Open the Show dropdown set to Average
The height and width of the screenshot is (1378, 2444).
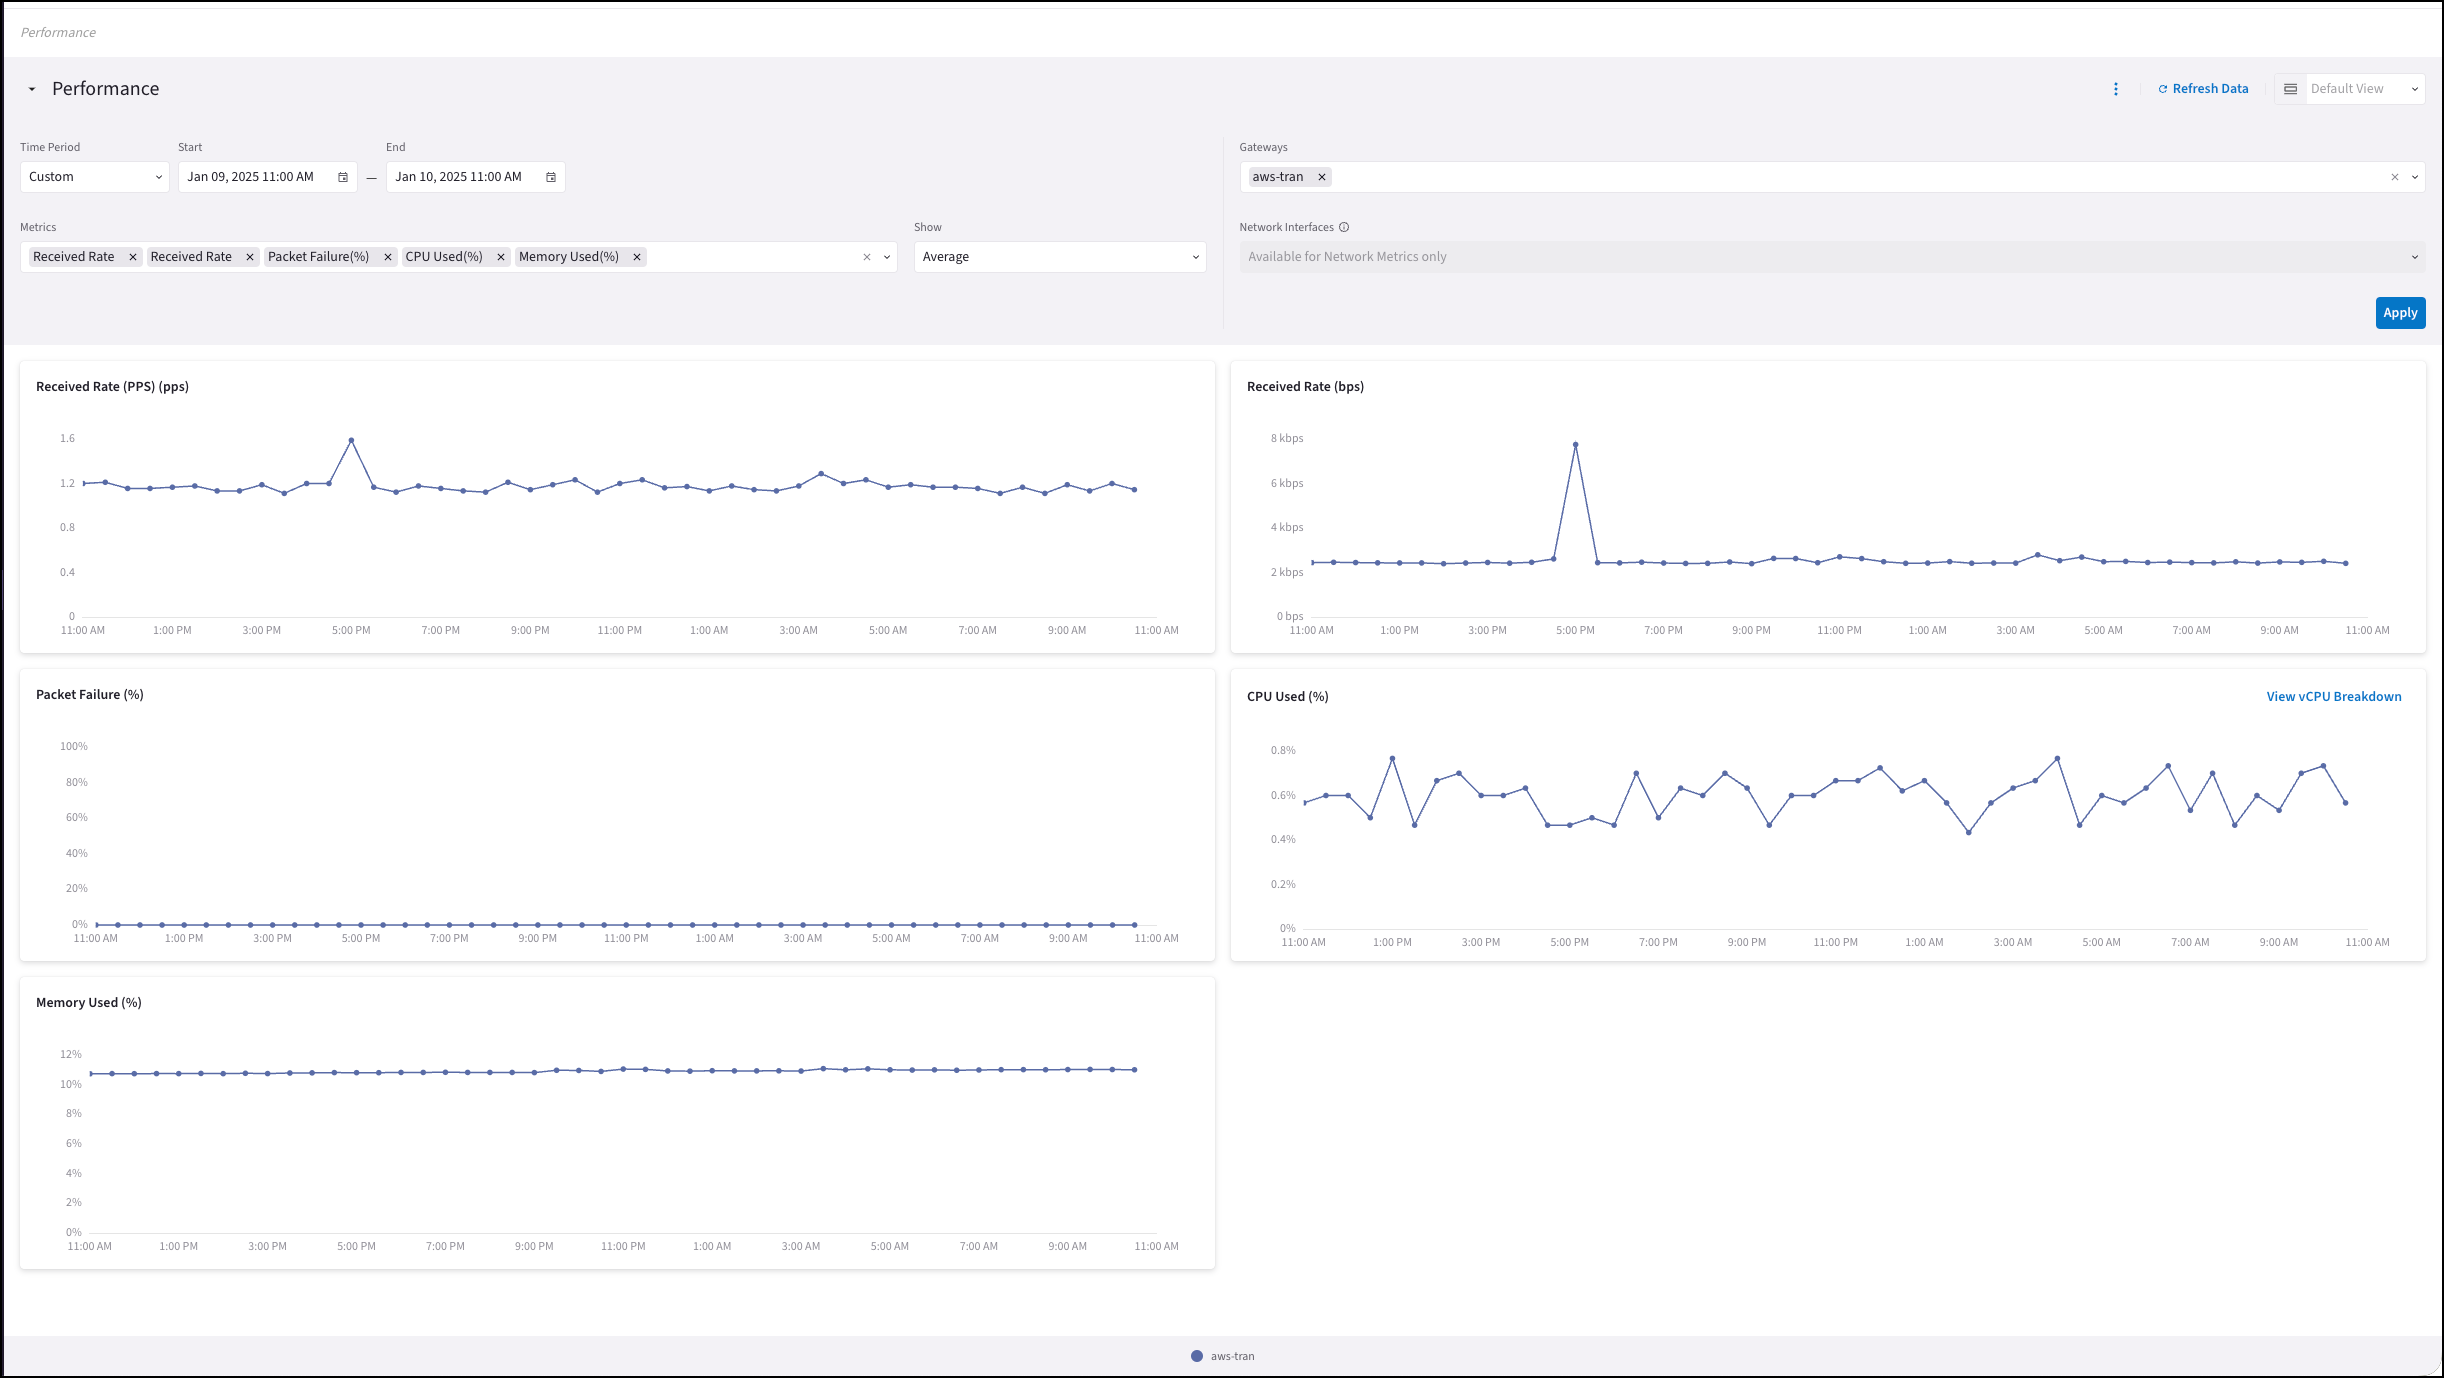(x=1059, y=257)
